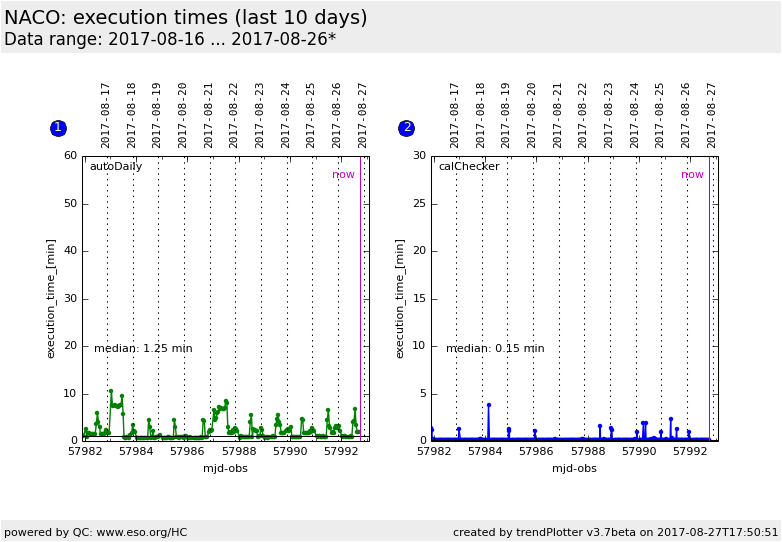Click the 'median: 0.15 min' annotation
Viewport: 782px width, 542px height.
coord(495,349)
